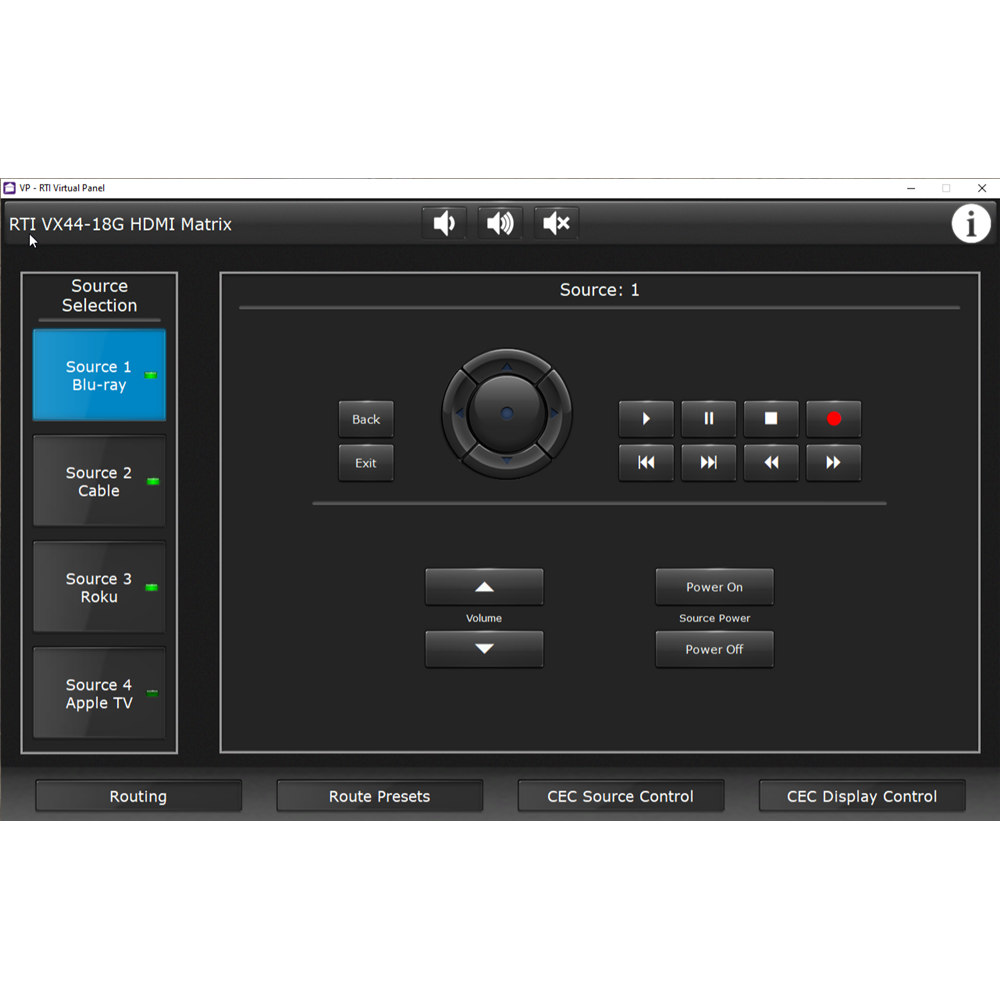Select Source 4 Apple TV
The image size is (1000, 1000).
(x=99, y=693)
